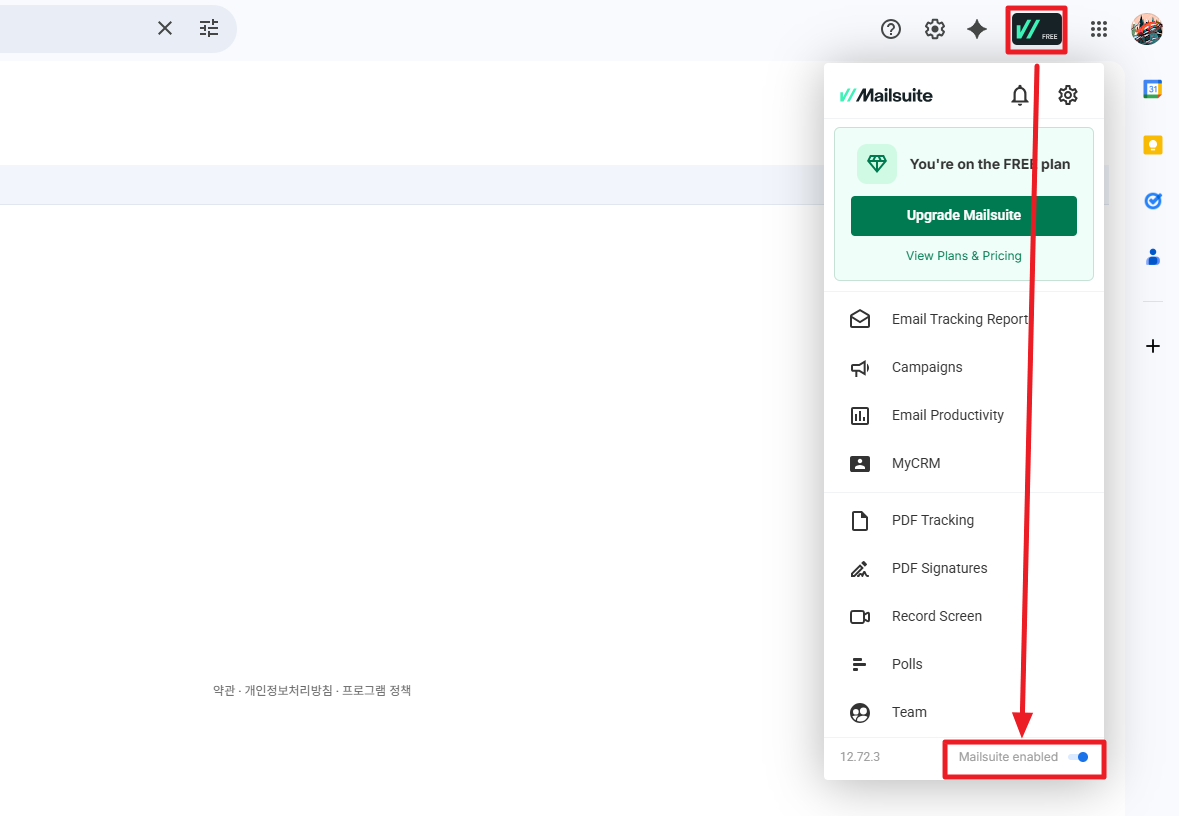Open Mailsuite panel settings gear
This screenshot has height=816, width=1179.
[1068, 95]
